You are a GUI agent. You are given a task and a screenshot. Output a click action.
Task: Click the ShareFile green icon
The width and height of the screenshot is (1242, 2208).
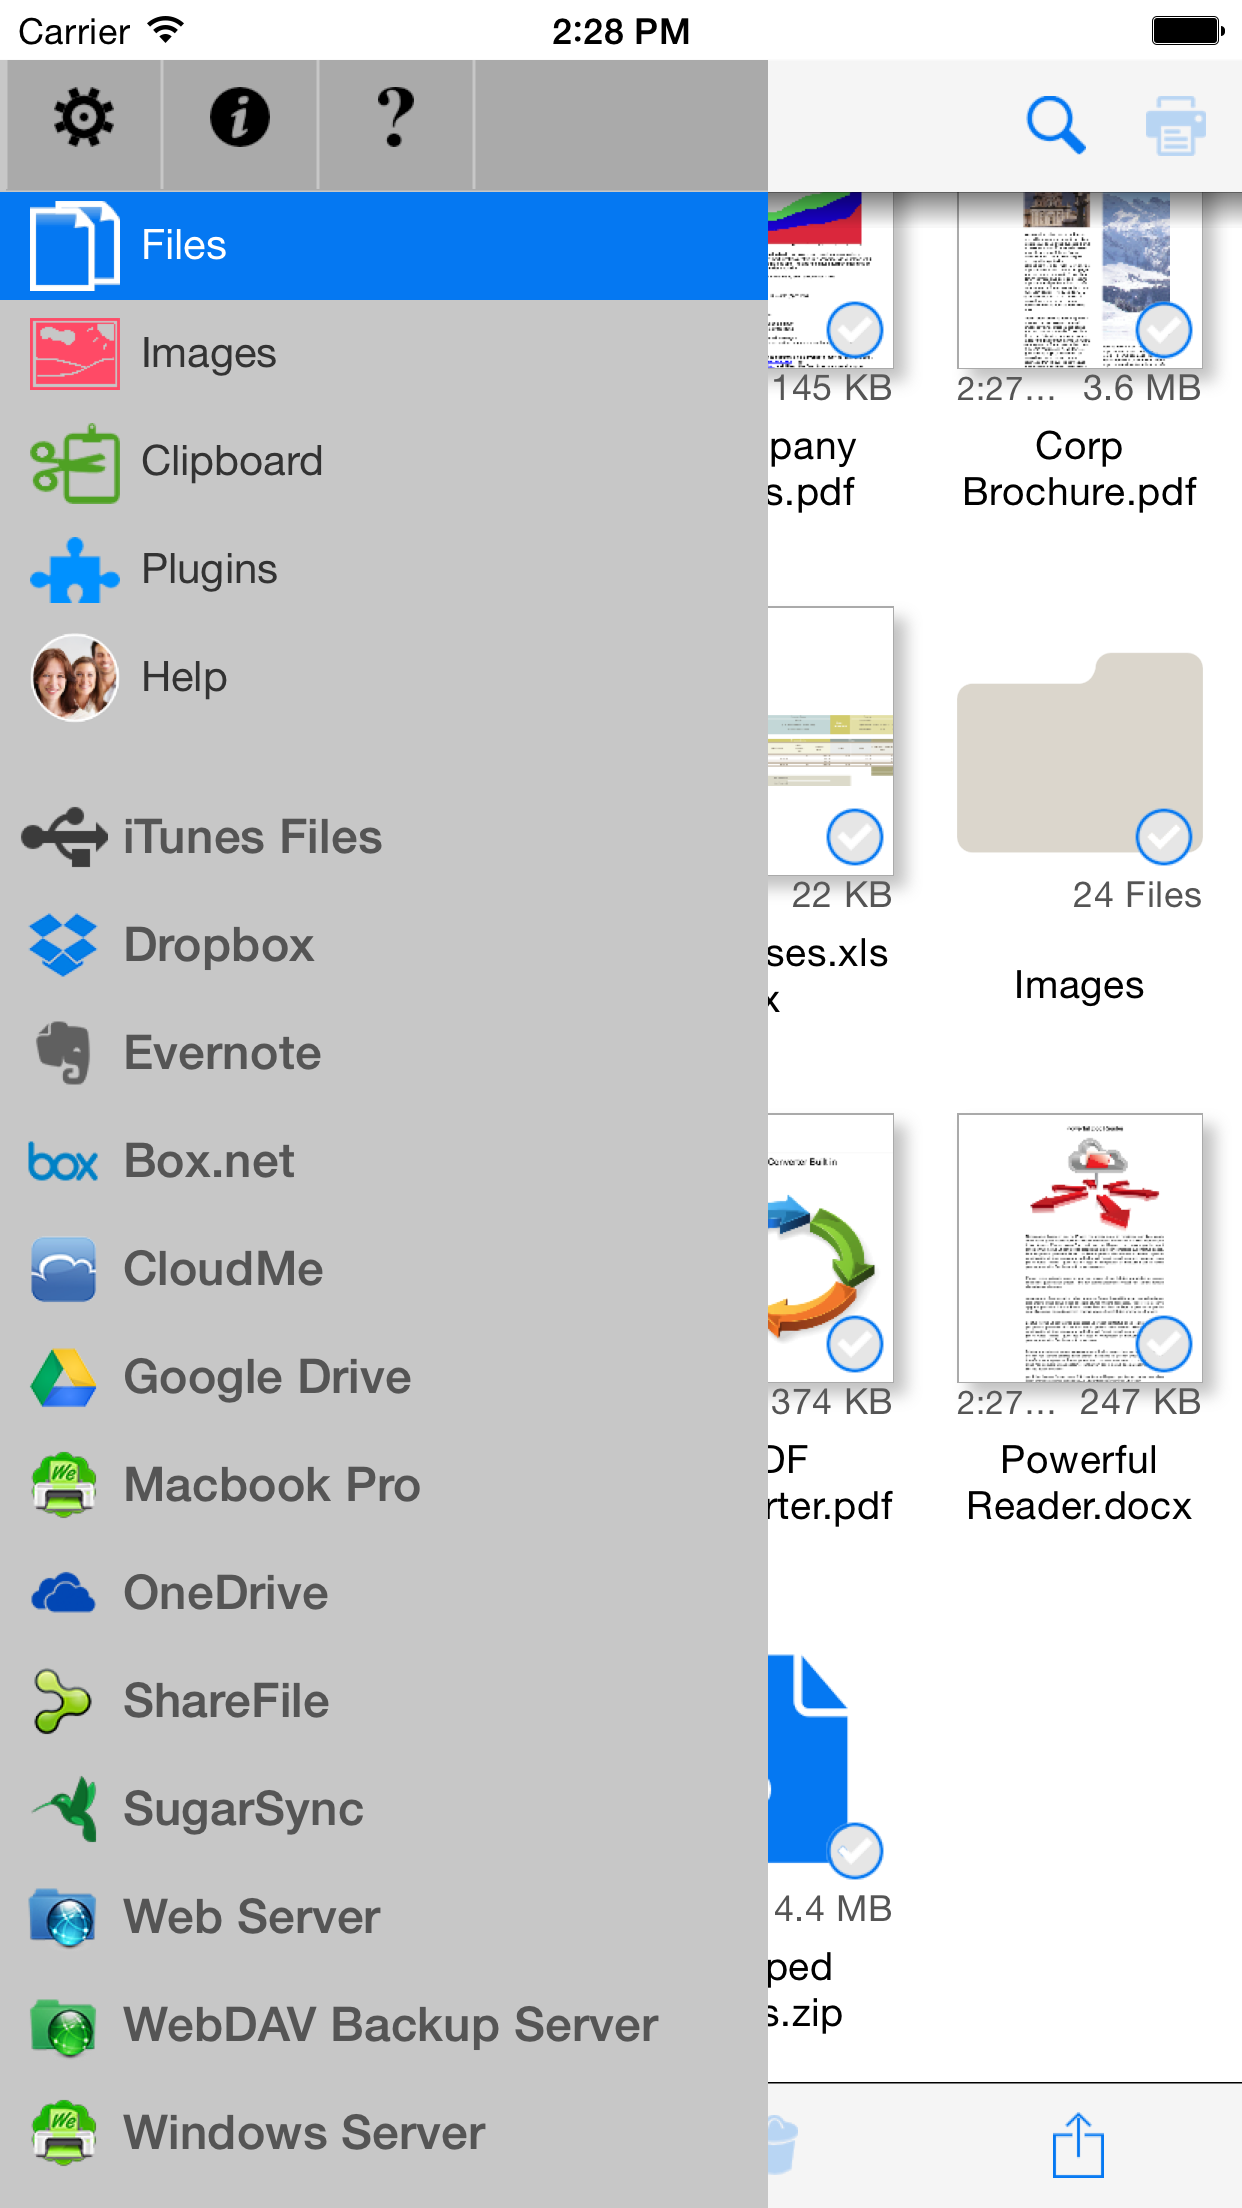62,1701
